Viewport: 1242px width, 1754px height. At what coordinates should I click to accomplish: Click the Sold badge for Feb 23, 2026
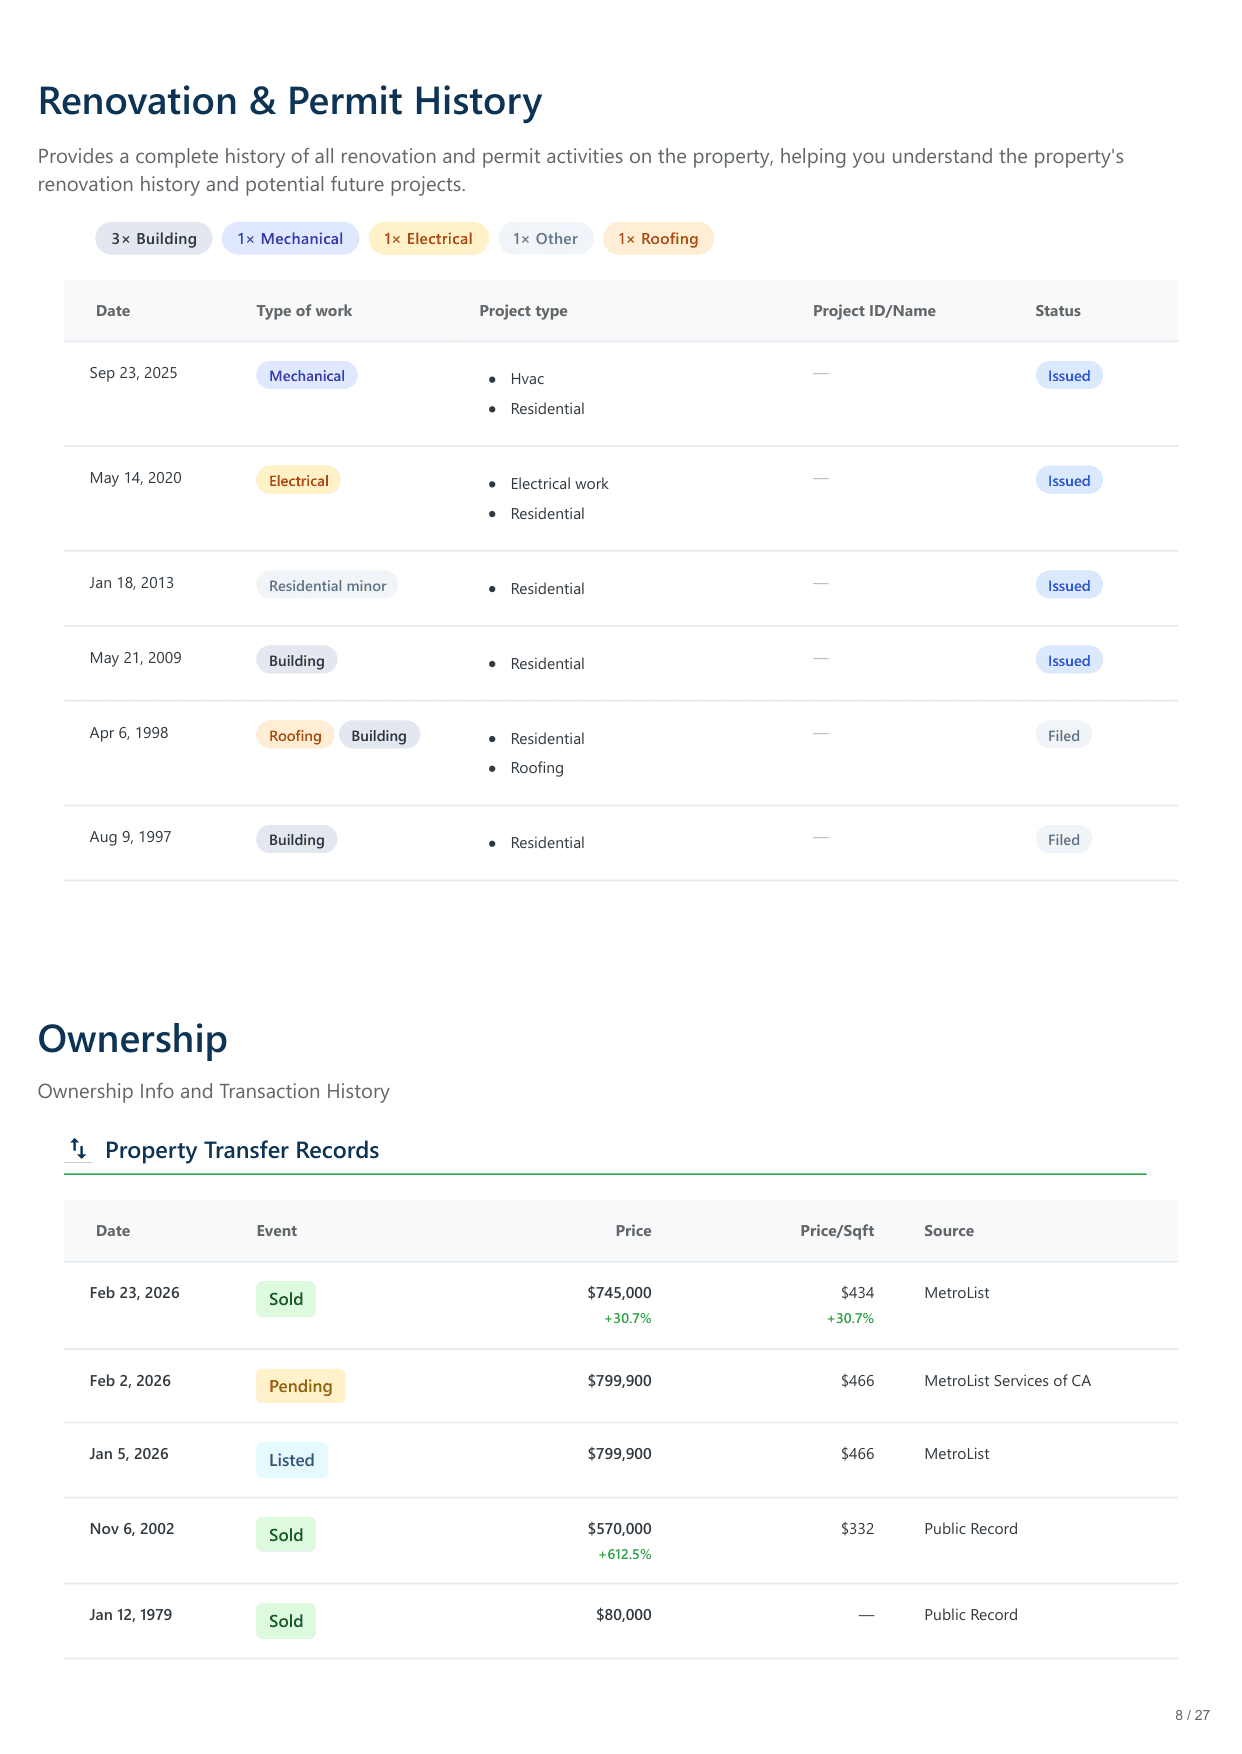pyautogui.click(x=285, y=1299)
